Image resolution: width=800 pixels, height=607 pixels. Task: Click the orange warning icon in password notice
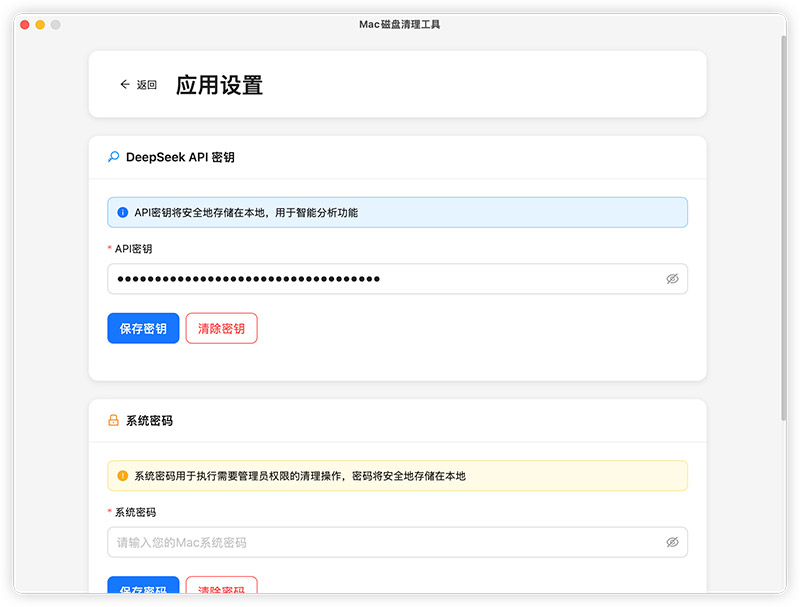click(x=122, y=475)
